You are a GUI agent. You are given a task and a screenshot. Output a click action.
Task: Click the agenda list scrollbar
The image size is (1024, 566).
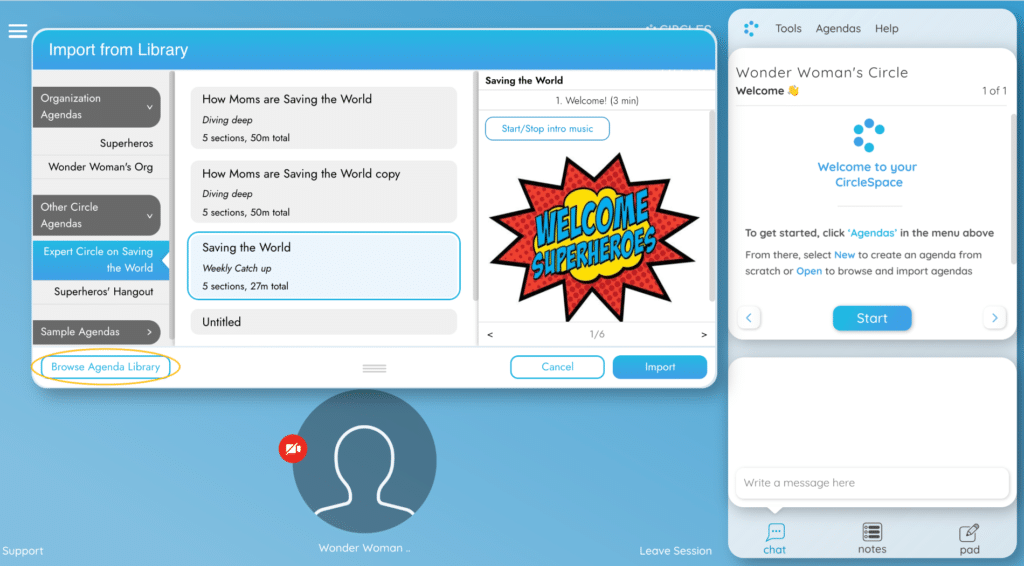point(476,186)
